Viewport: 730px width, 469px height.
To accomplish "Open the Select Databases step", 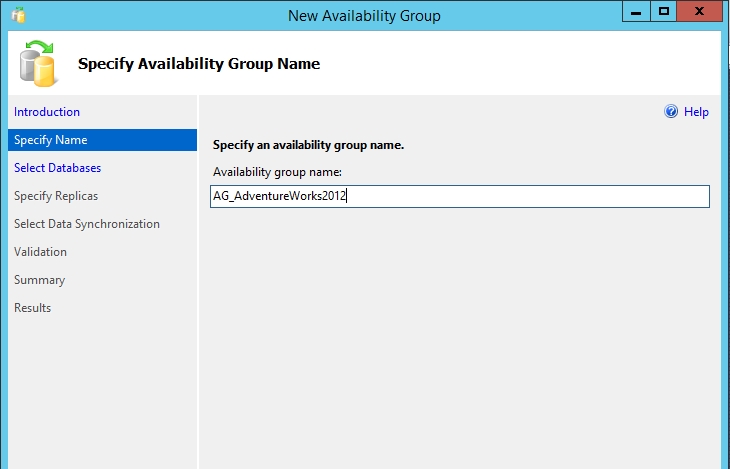I will (57, 168).
